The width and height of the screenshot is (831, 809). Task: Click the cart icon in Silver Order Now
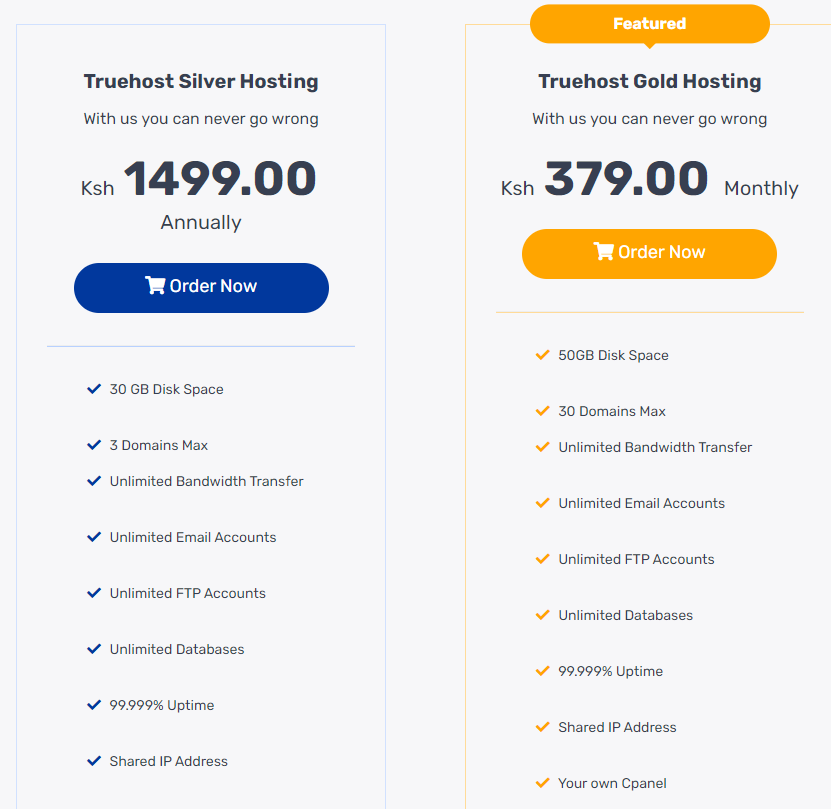pyautogui.click(x=155, y=286)
